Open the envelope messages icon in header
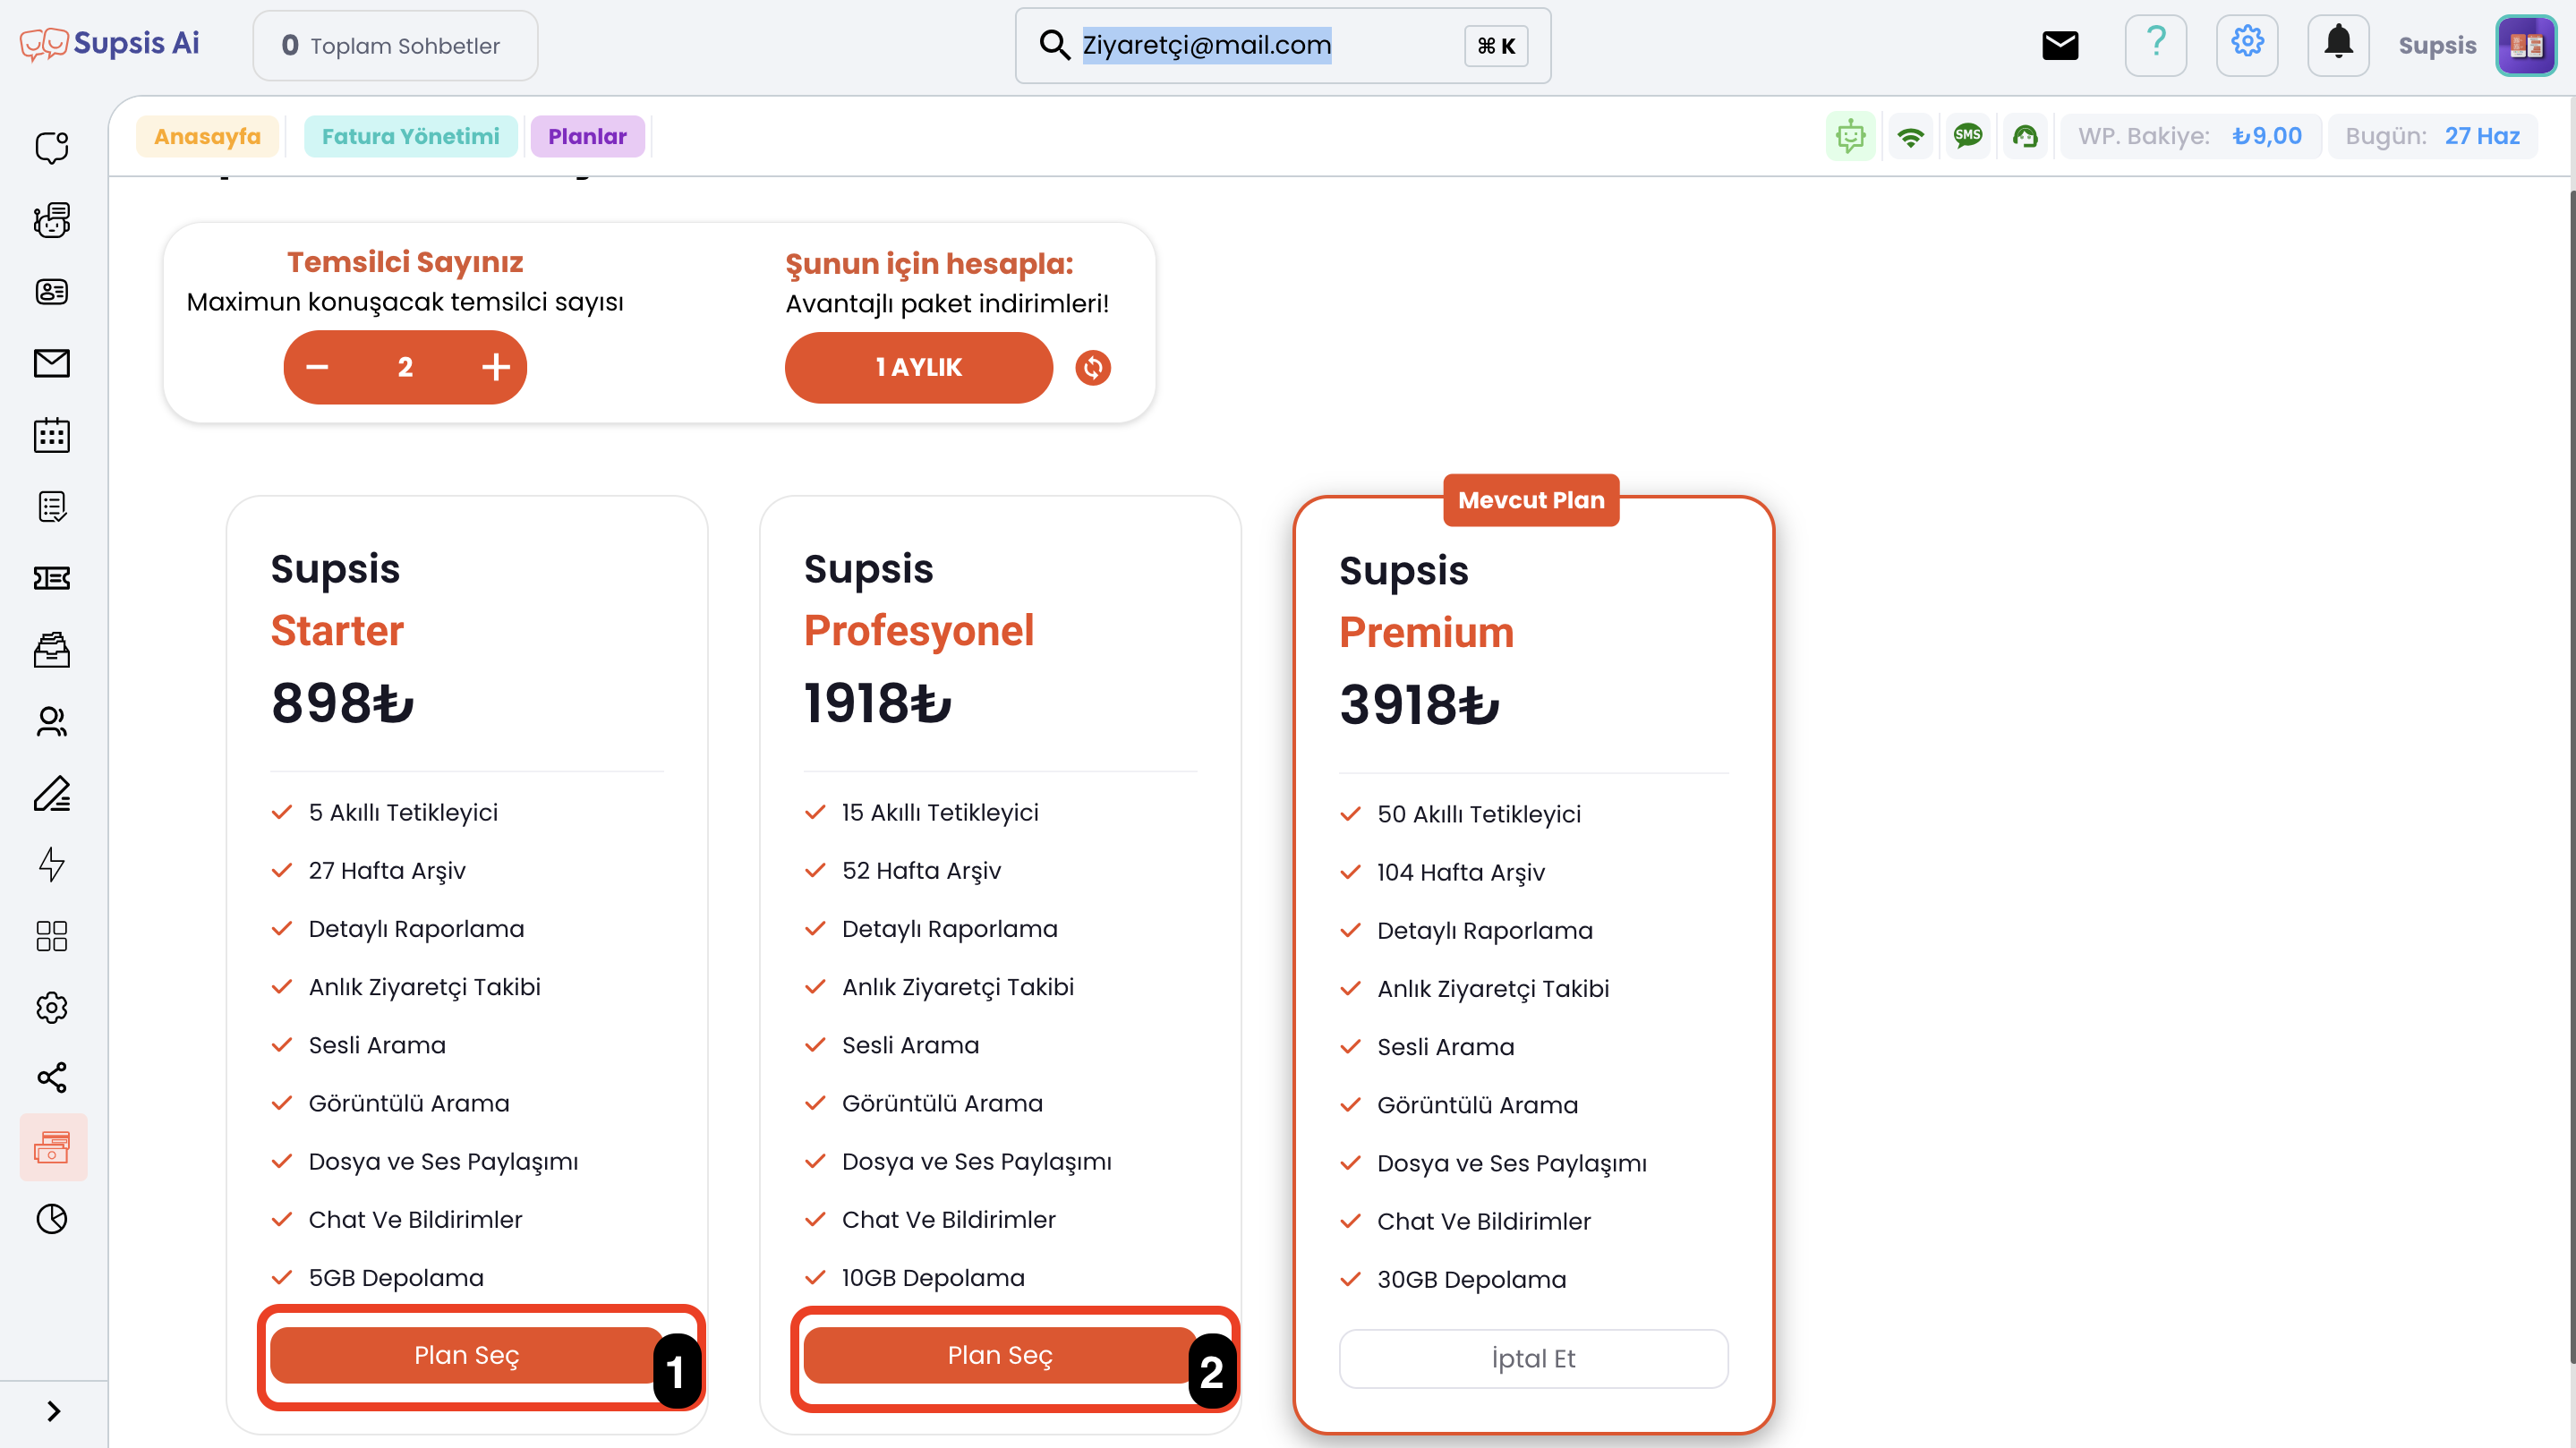The width and height of the screenshot is (2576, 1448). coord(2060,45)
